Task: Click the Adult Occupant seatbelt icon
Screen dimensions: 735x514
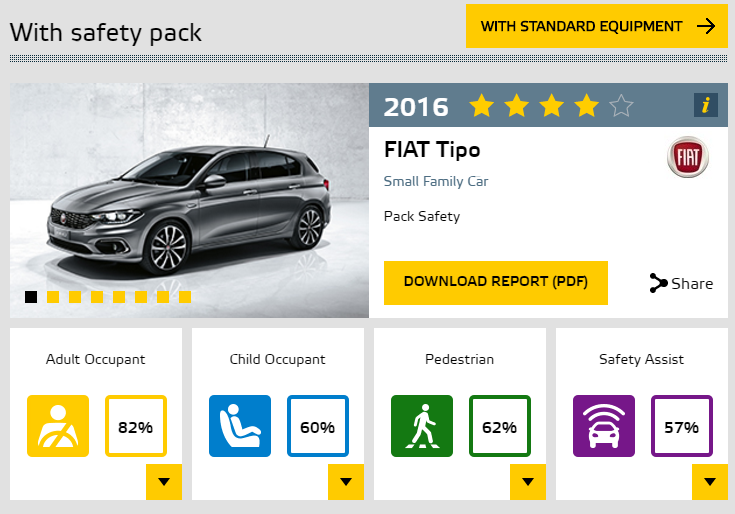Action: click(58, 426)
